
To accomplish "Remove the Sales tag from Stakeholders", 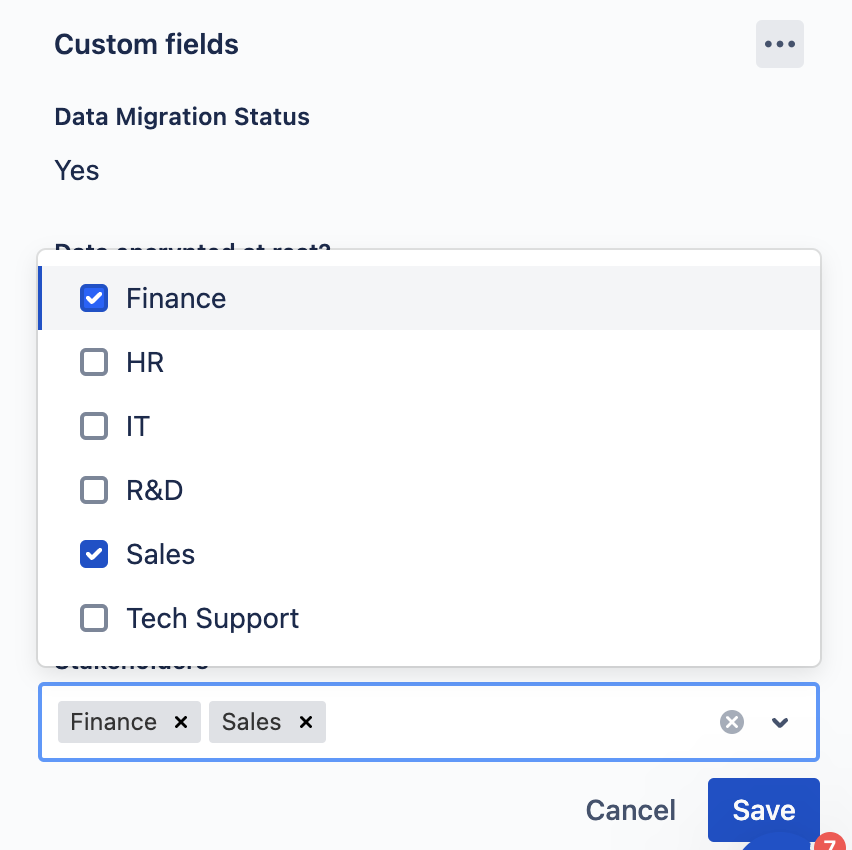I will [x=305, y=722].
